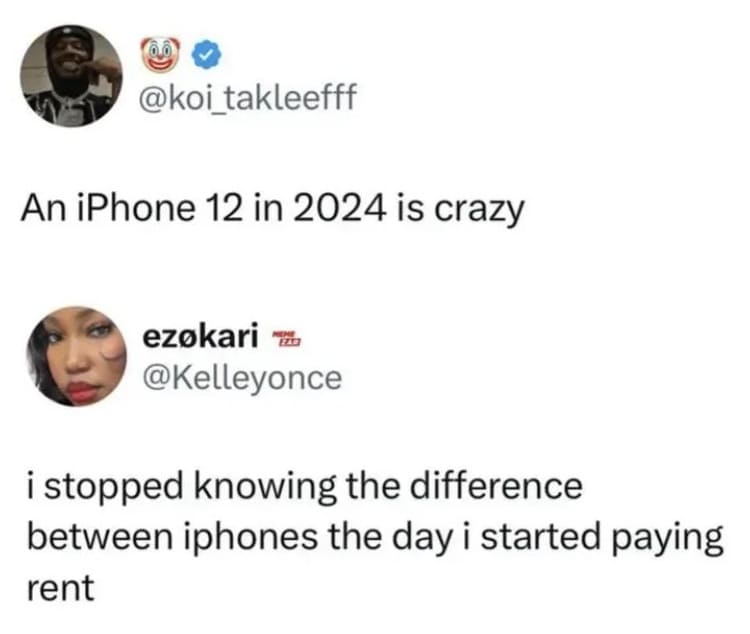Click the word 'iphones' in the reply
The image size is (750, 634).
click(x=249, y=538)
